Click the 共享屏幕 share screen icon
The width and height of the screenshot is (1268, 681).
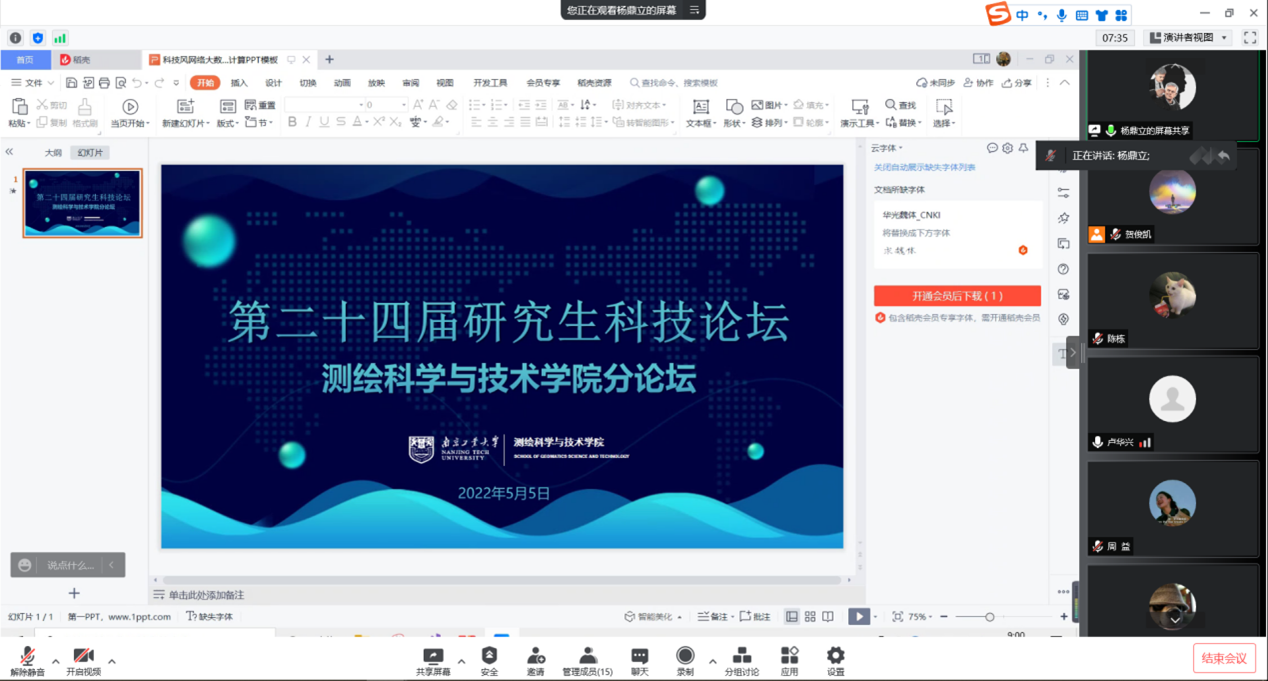point(433,656)
